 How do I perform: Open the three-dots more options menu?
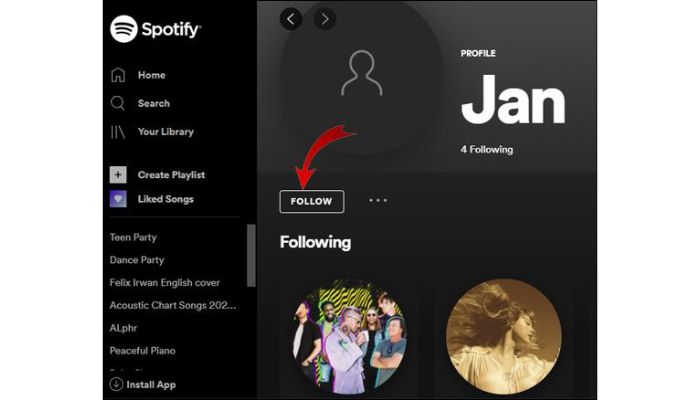[x=378, y=200]
